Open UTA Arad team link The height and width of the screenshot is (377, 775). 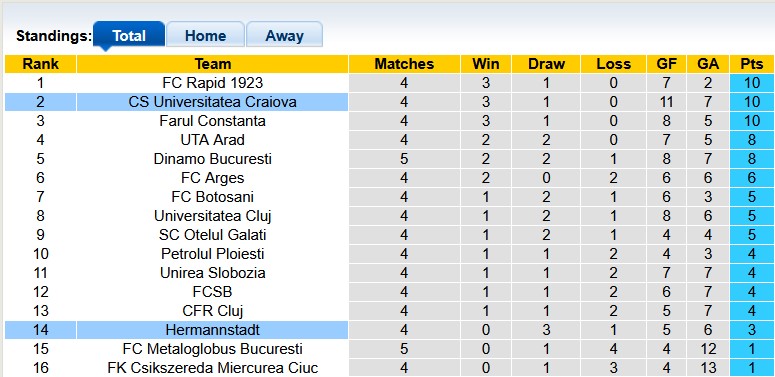pyautogui.click(x=213, y=140)
